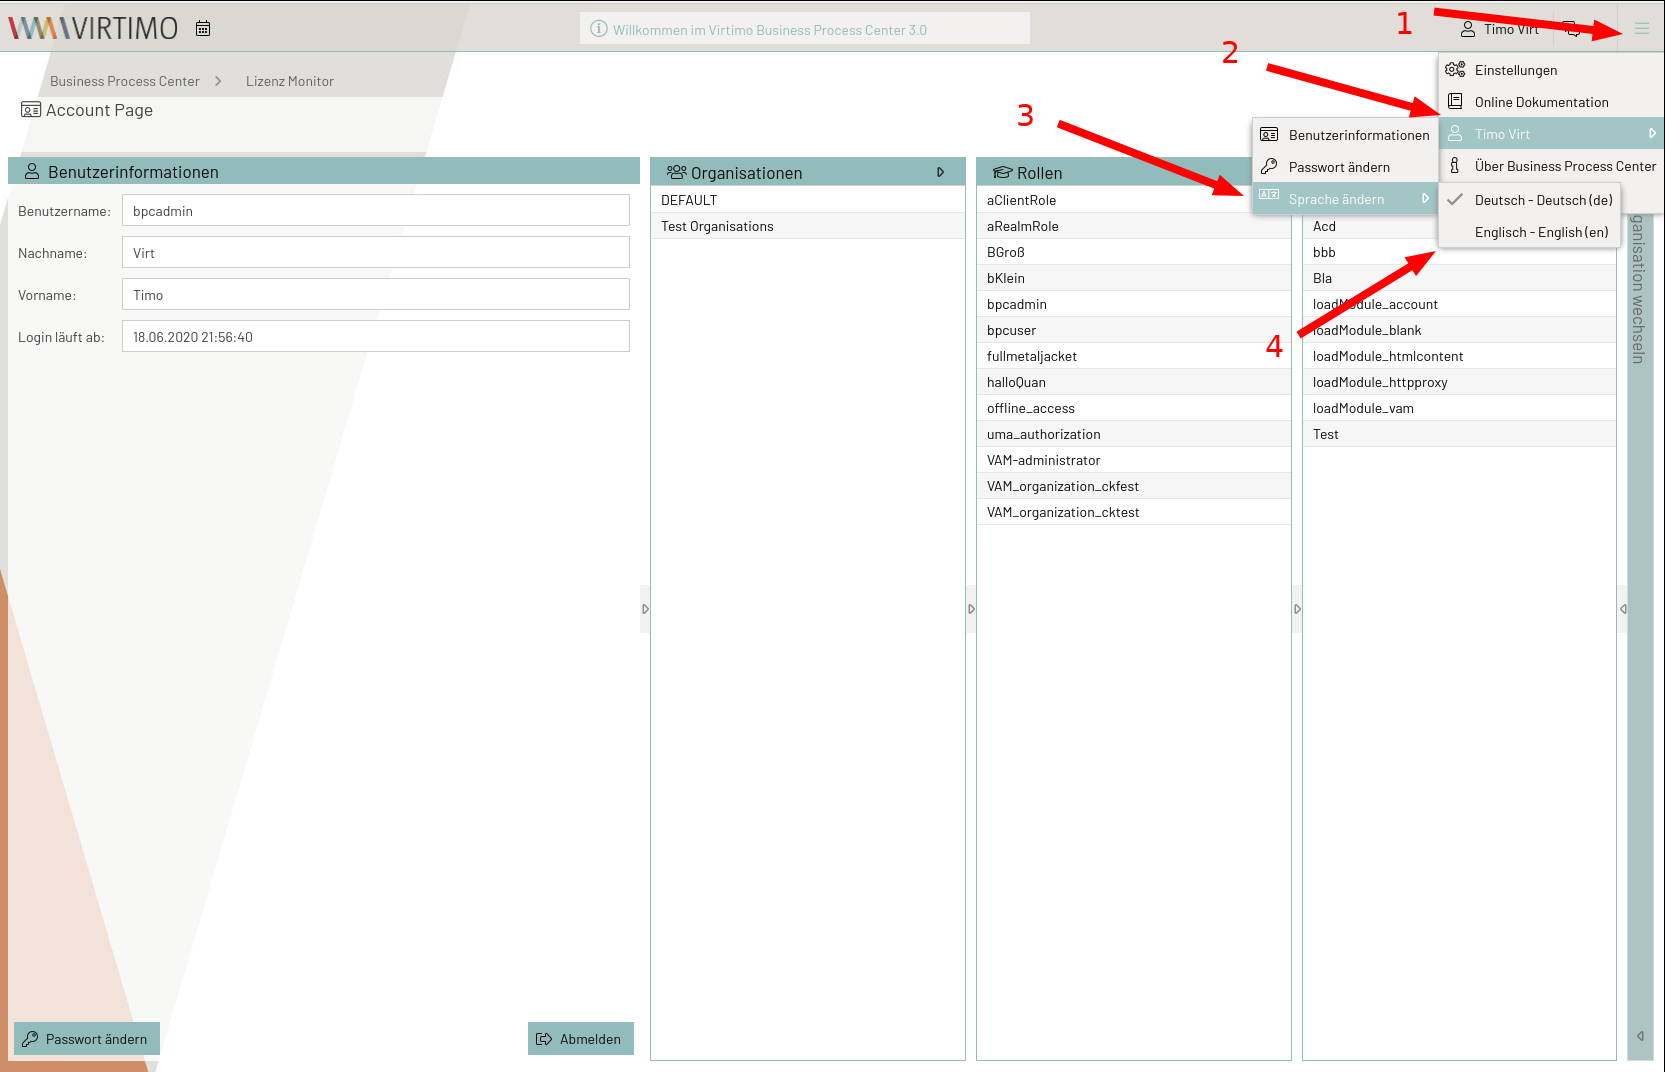Click the gears icon beside Einstellungen
This screenshot has width=1665, height=1072.
tap(1455, 70)
